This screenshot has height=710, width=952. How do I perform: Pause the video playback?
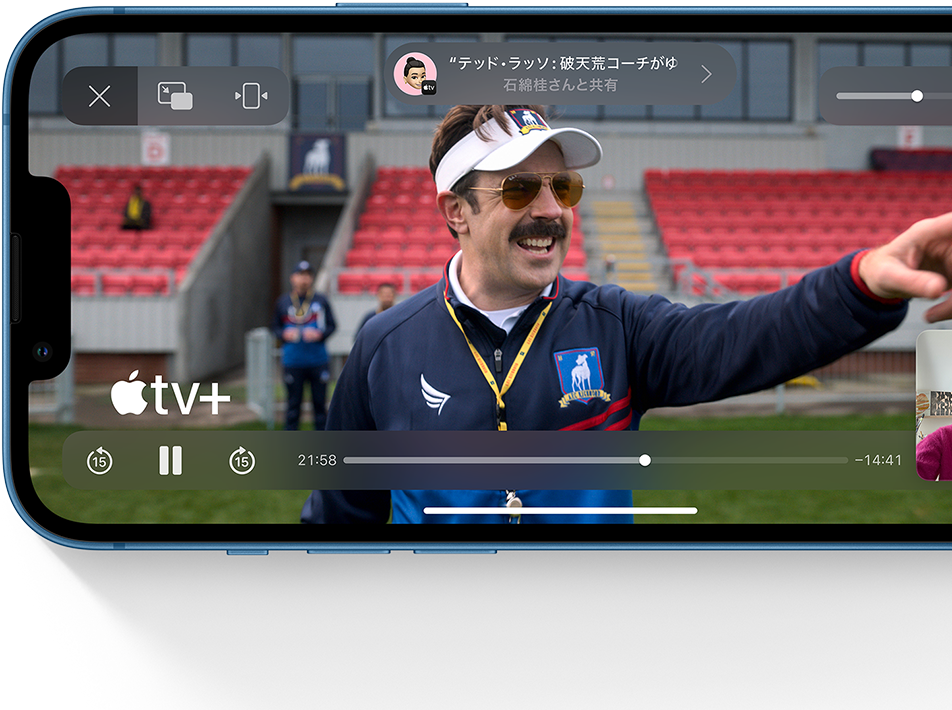pyautogui.click(x=171, y=460)
